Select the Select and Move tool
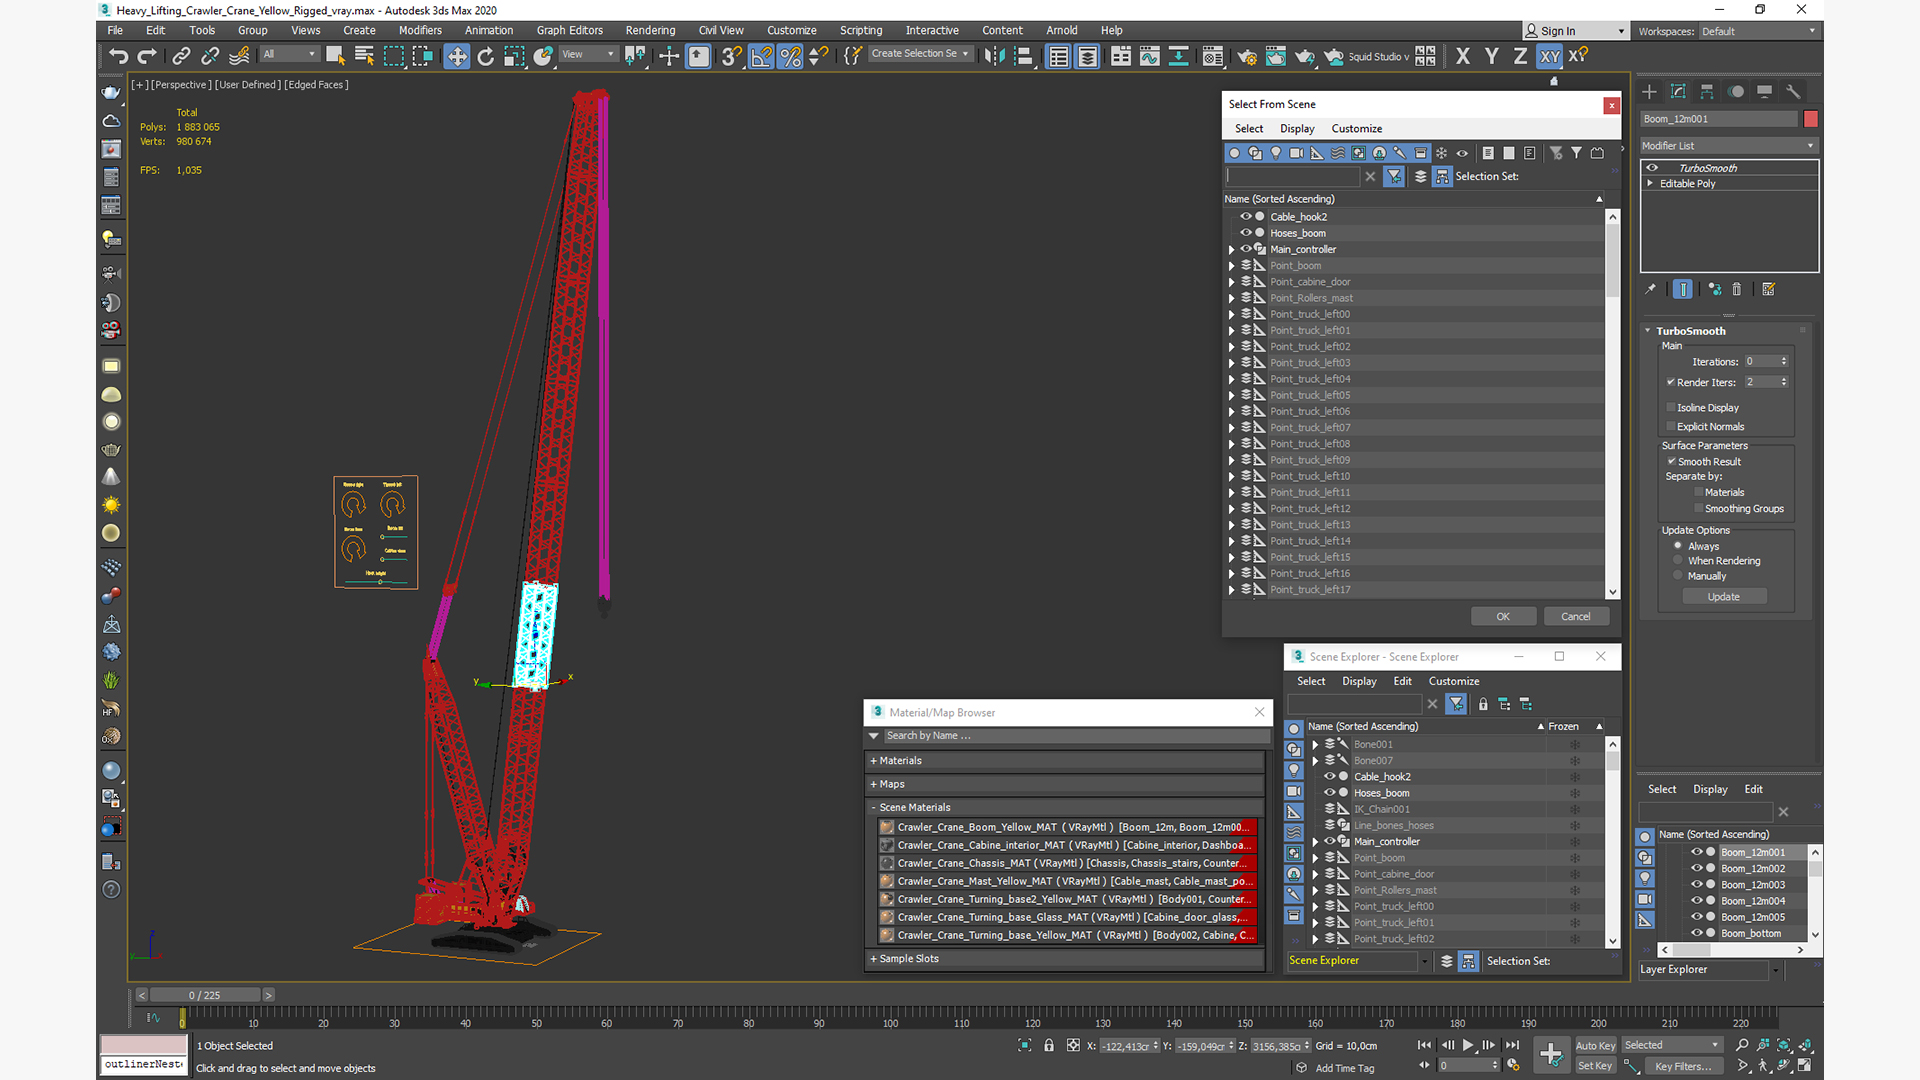Image resolution: width=1920 pixels, height=1080 pixels. tap(456, 56)
